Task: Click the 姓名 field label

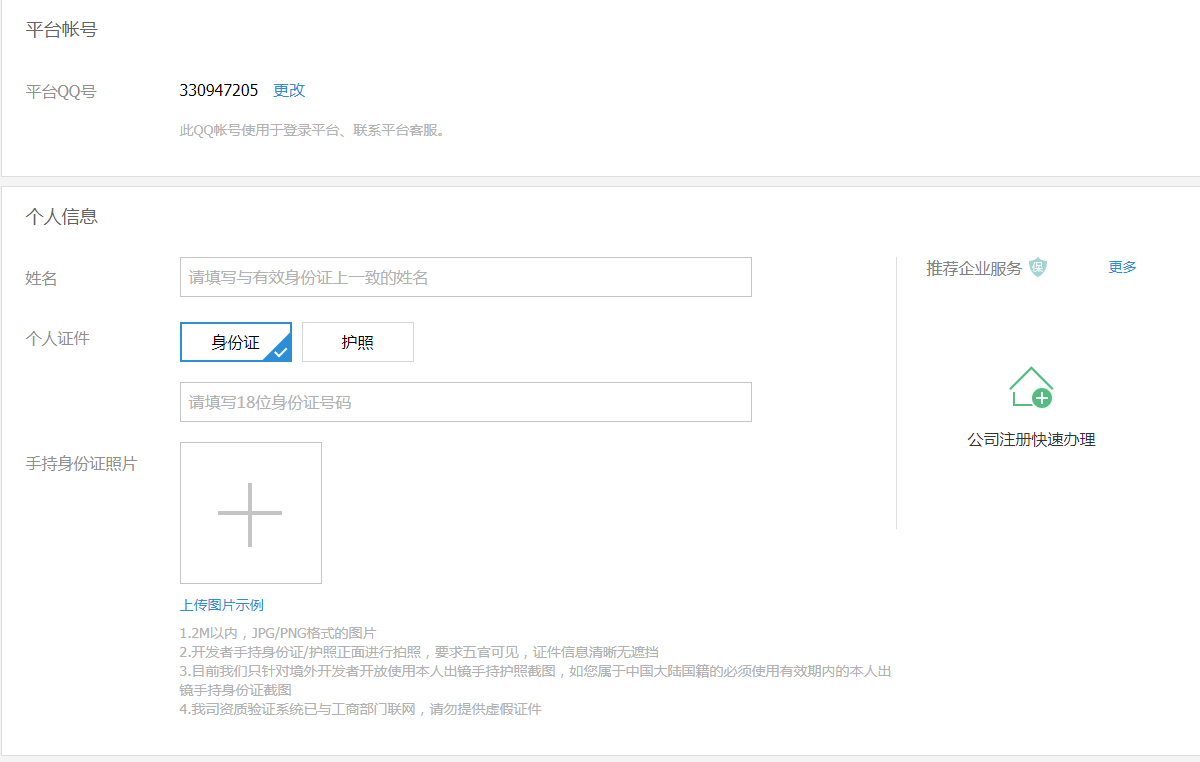Action: click(41, 279)
